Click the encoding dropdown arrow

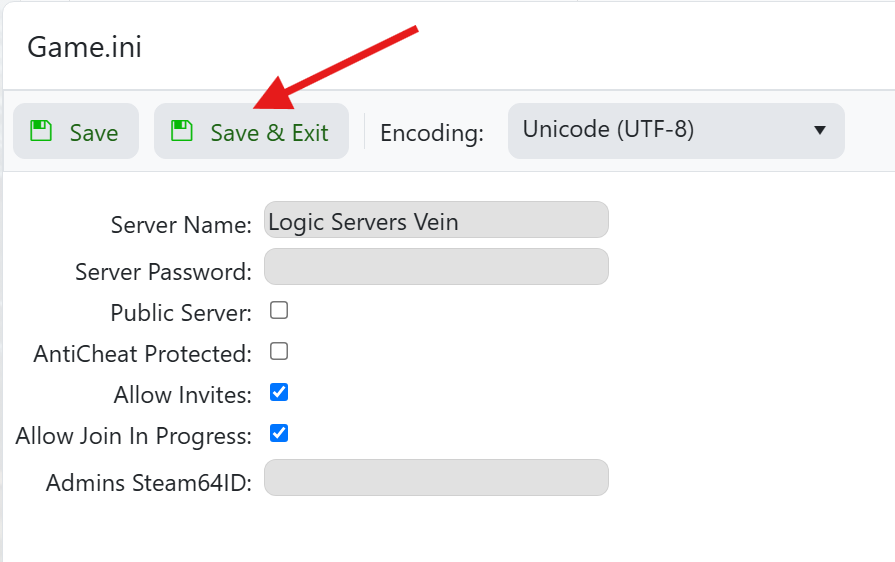point(820,131)
